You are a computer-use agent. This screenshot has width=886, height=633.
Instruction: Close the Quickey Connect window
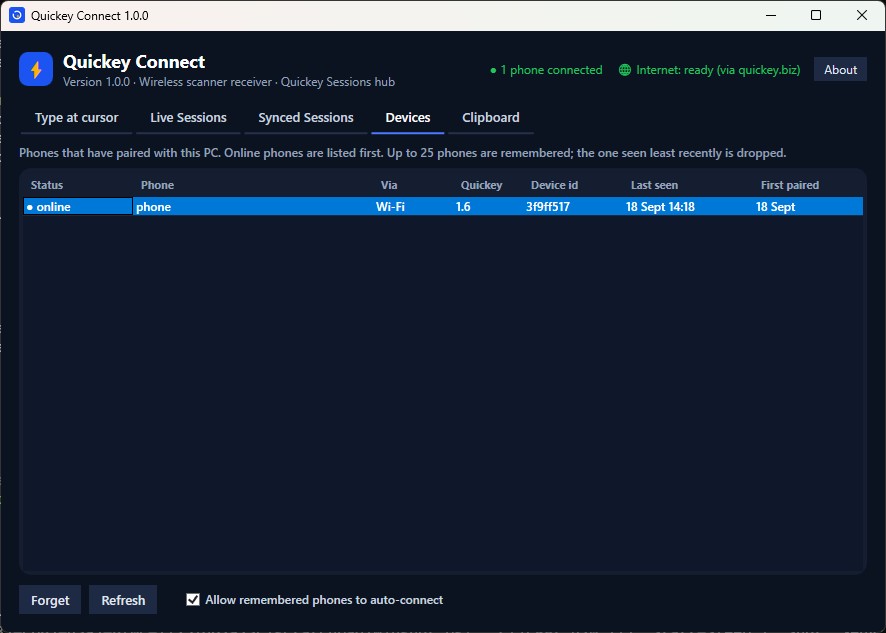pyautogui.click(x=862, y=15)
